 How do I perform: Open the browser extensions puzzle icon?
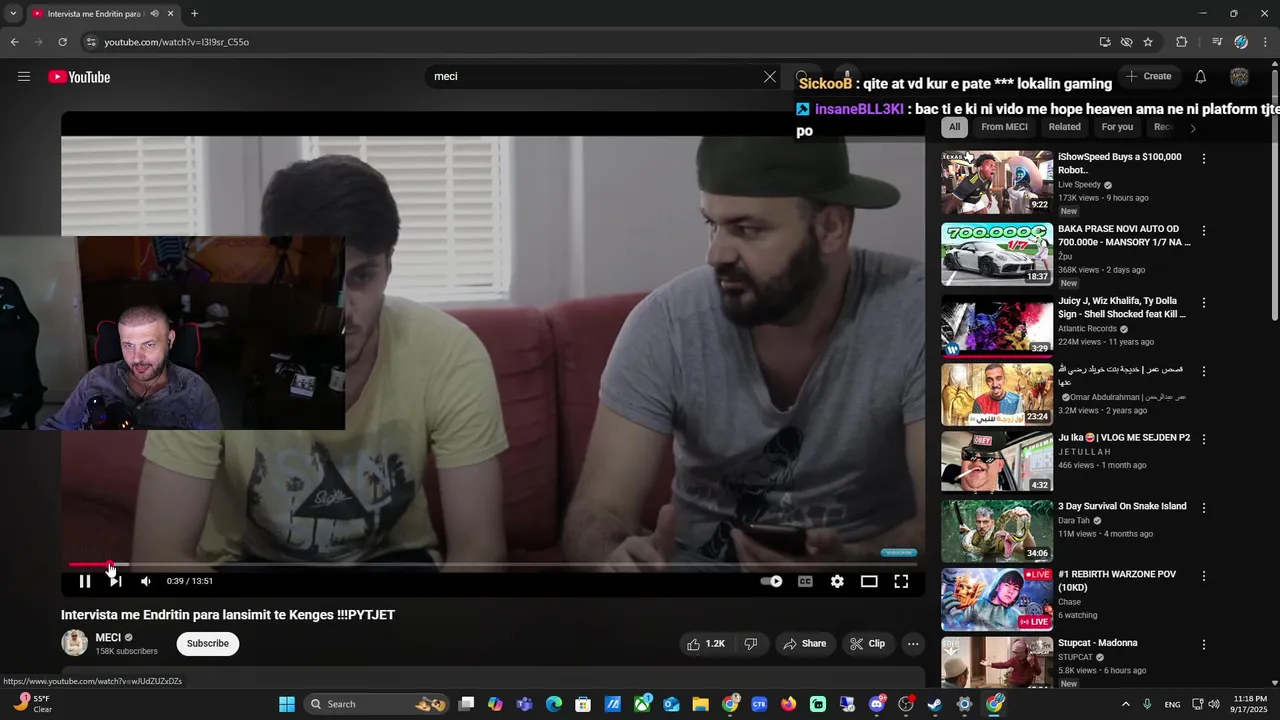(1181, 42)
